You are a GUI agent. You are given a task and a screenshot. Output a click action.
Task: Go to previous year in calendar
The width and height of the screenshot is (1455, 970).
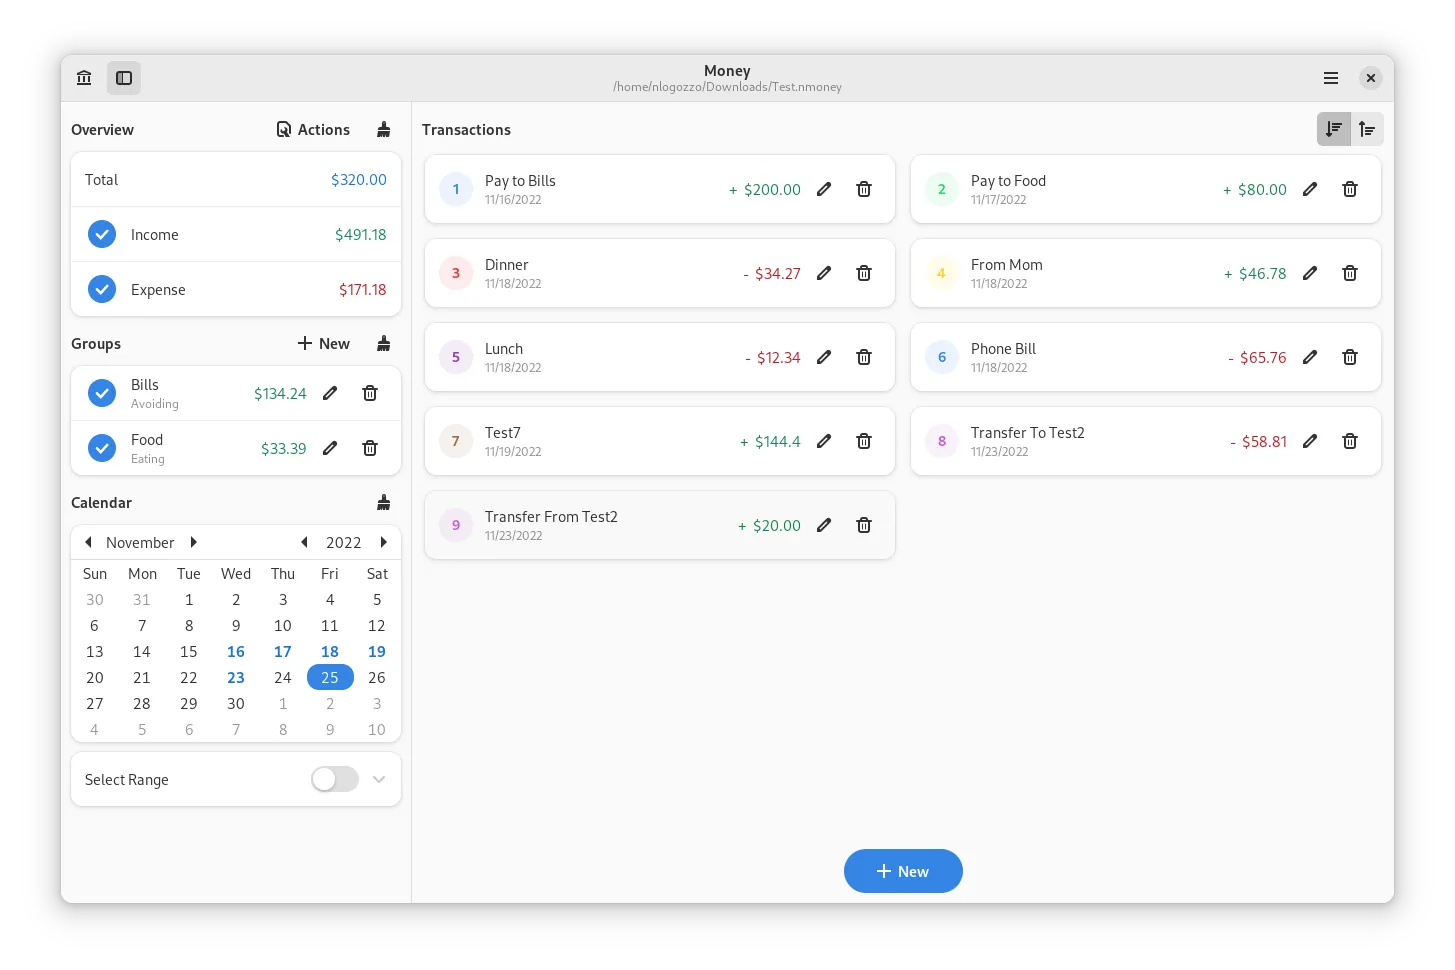click(x=304, y=543)
